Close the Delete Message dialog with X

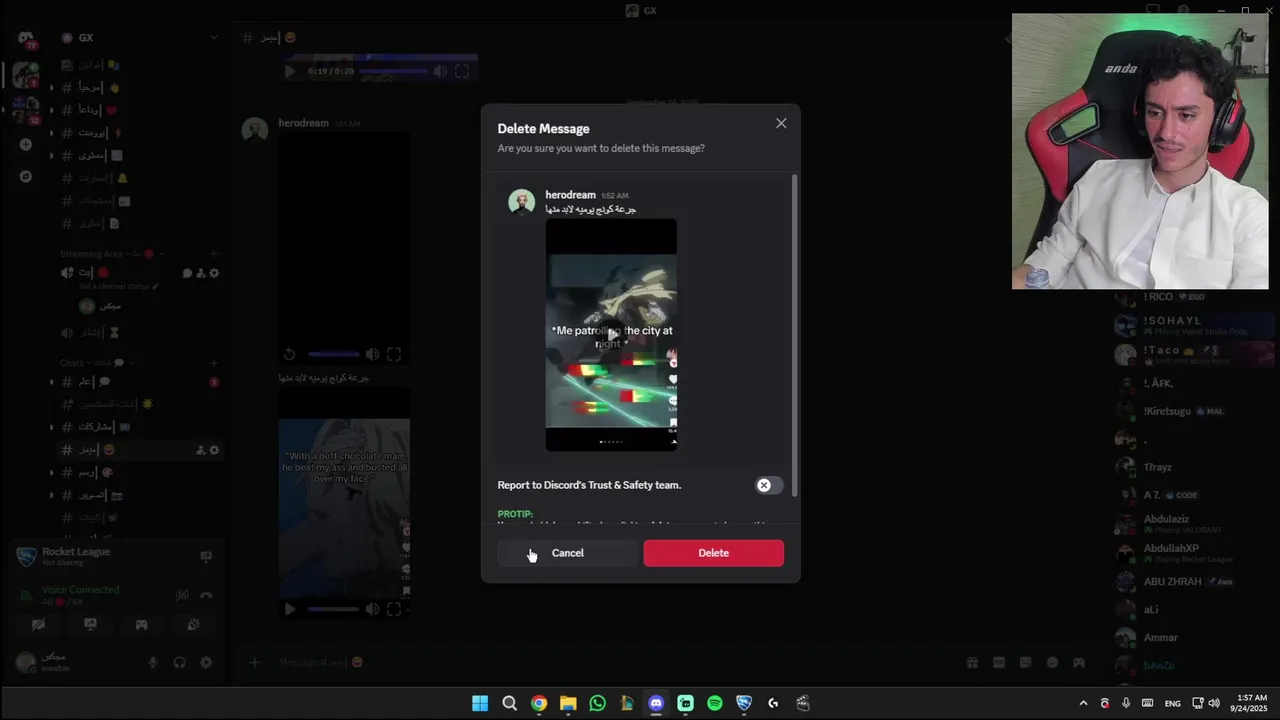click(x=781, y=123)
